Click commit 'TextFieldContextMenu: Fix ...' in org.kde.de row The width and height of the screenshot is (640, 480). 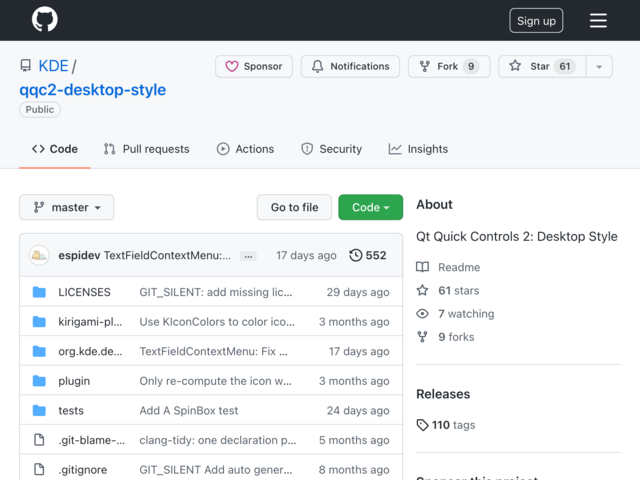(x=213, y=351)
